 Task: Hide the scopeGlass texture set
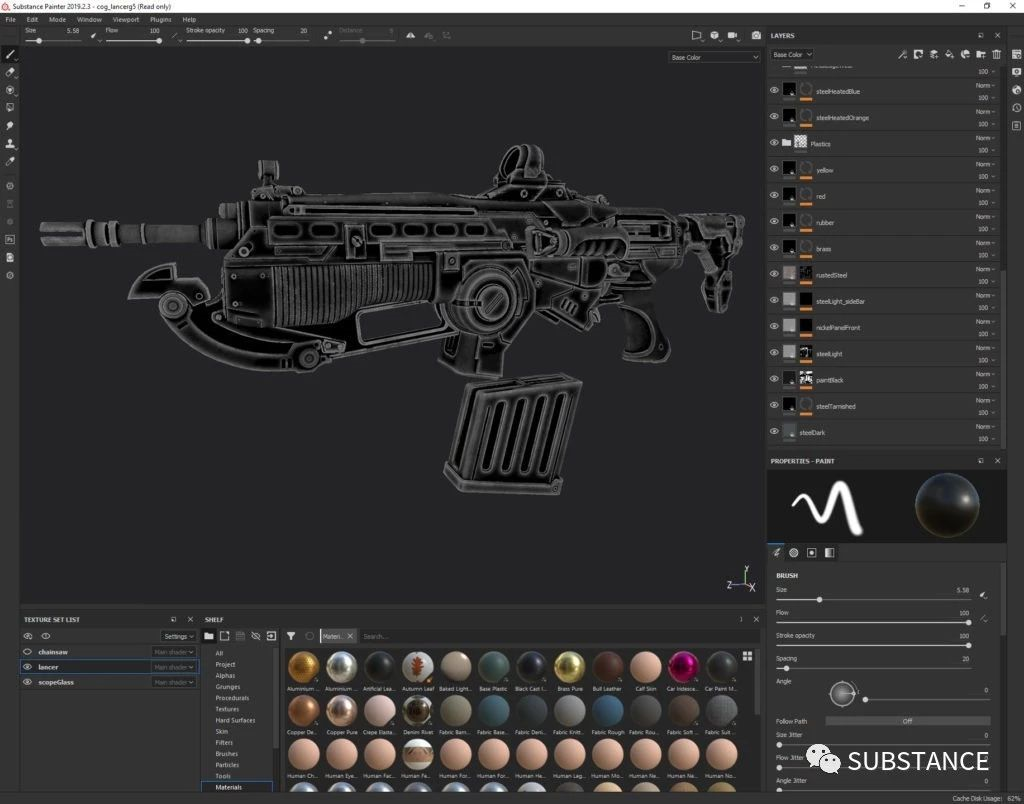click(x=27, y=682)
